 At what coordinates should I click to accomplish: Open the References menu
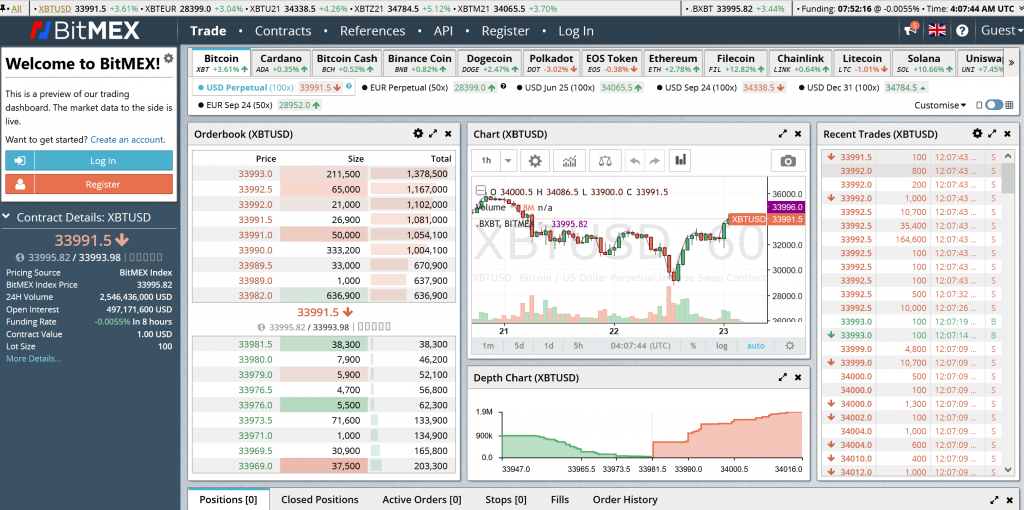tap(372, 31)
